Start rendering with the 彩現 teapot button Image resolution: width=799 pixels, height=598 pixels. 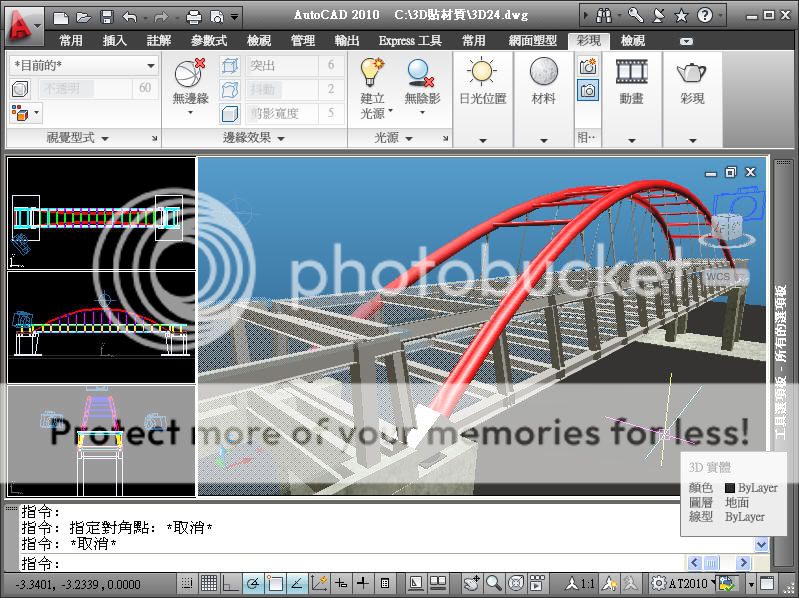coord(691,72)
